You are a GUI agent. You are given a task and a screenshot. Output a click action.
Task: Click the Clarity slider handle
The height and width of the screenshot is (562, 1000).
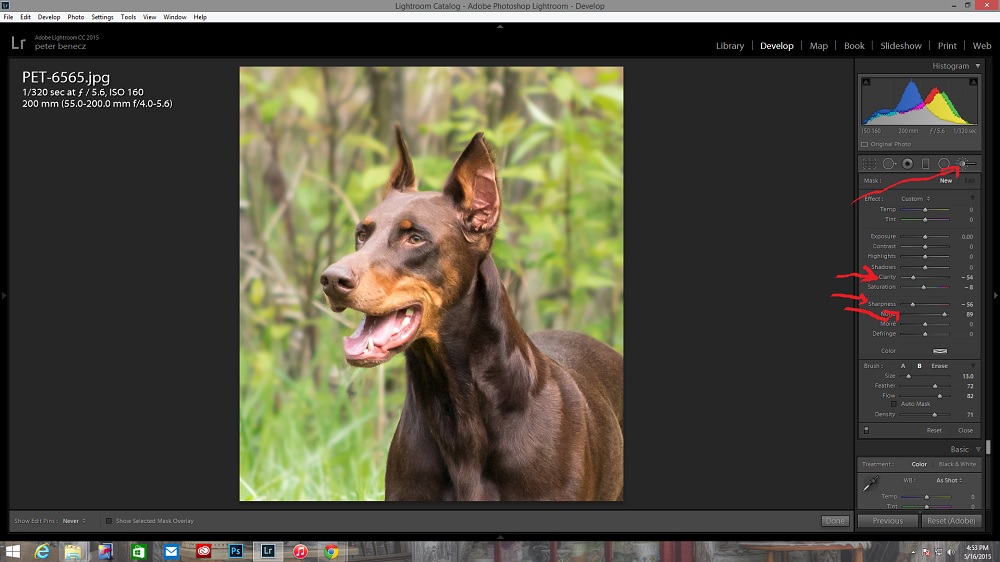(x=913, y=277)
